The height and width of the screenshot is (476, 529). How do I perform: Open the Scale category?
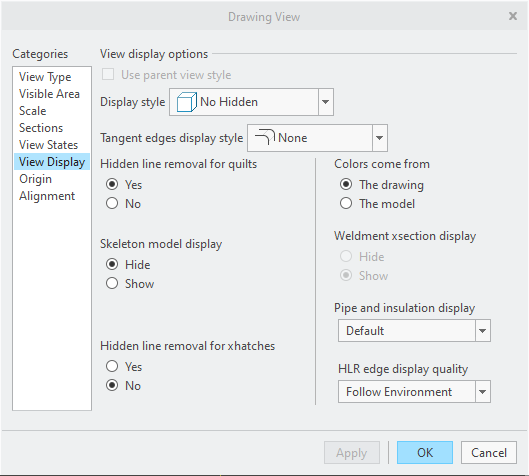coord(32,111)
